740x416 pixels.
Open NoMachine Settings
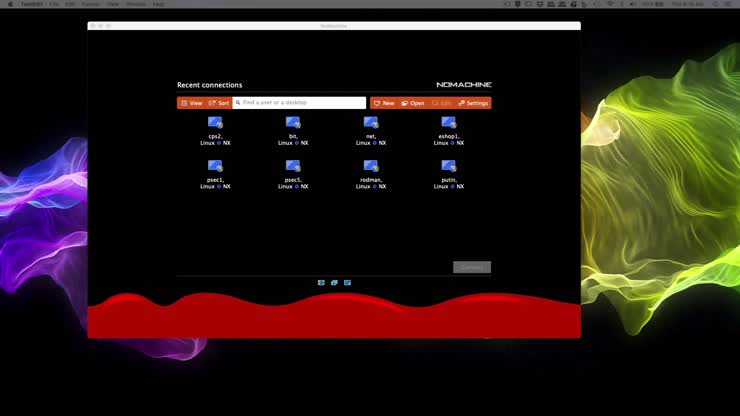click(x=473, y=103)
